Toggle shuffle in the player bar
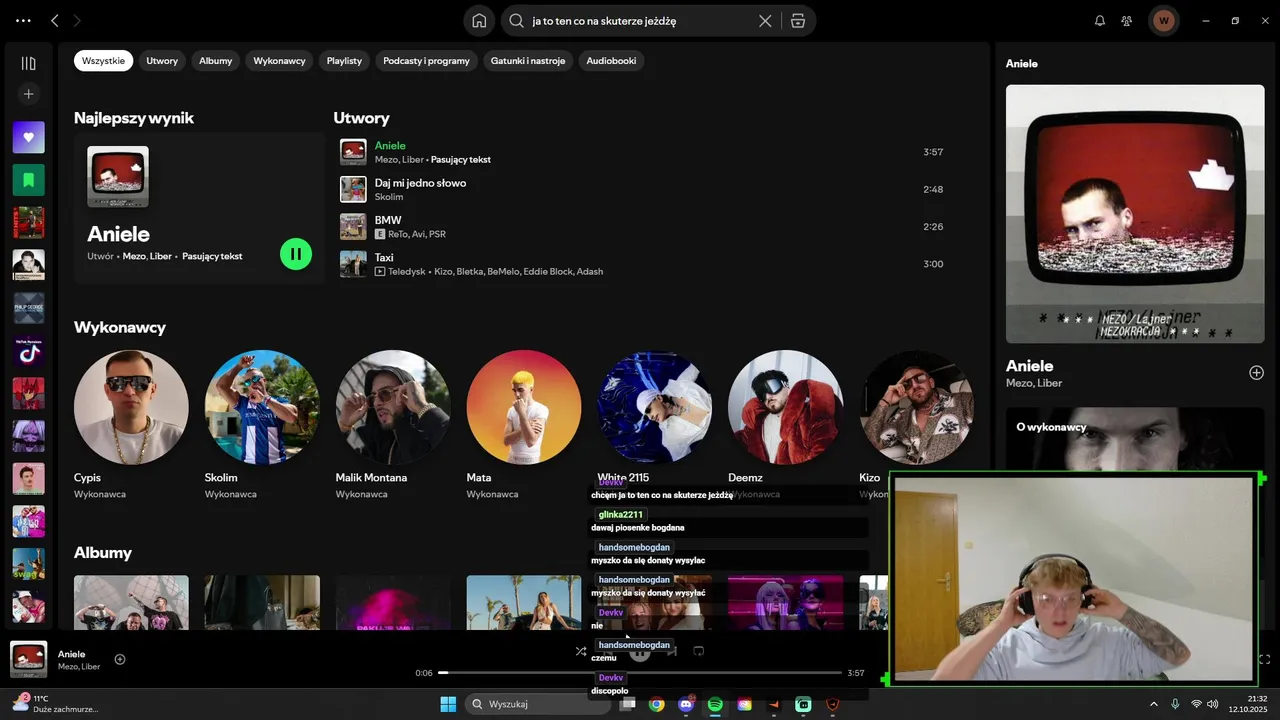1280x720 pixels. pyautogui.click(x=581, y=651)
